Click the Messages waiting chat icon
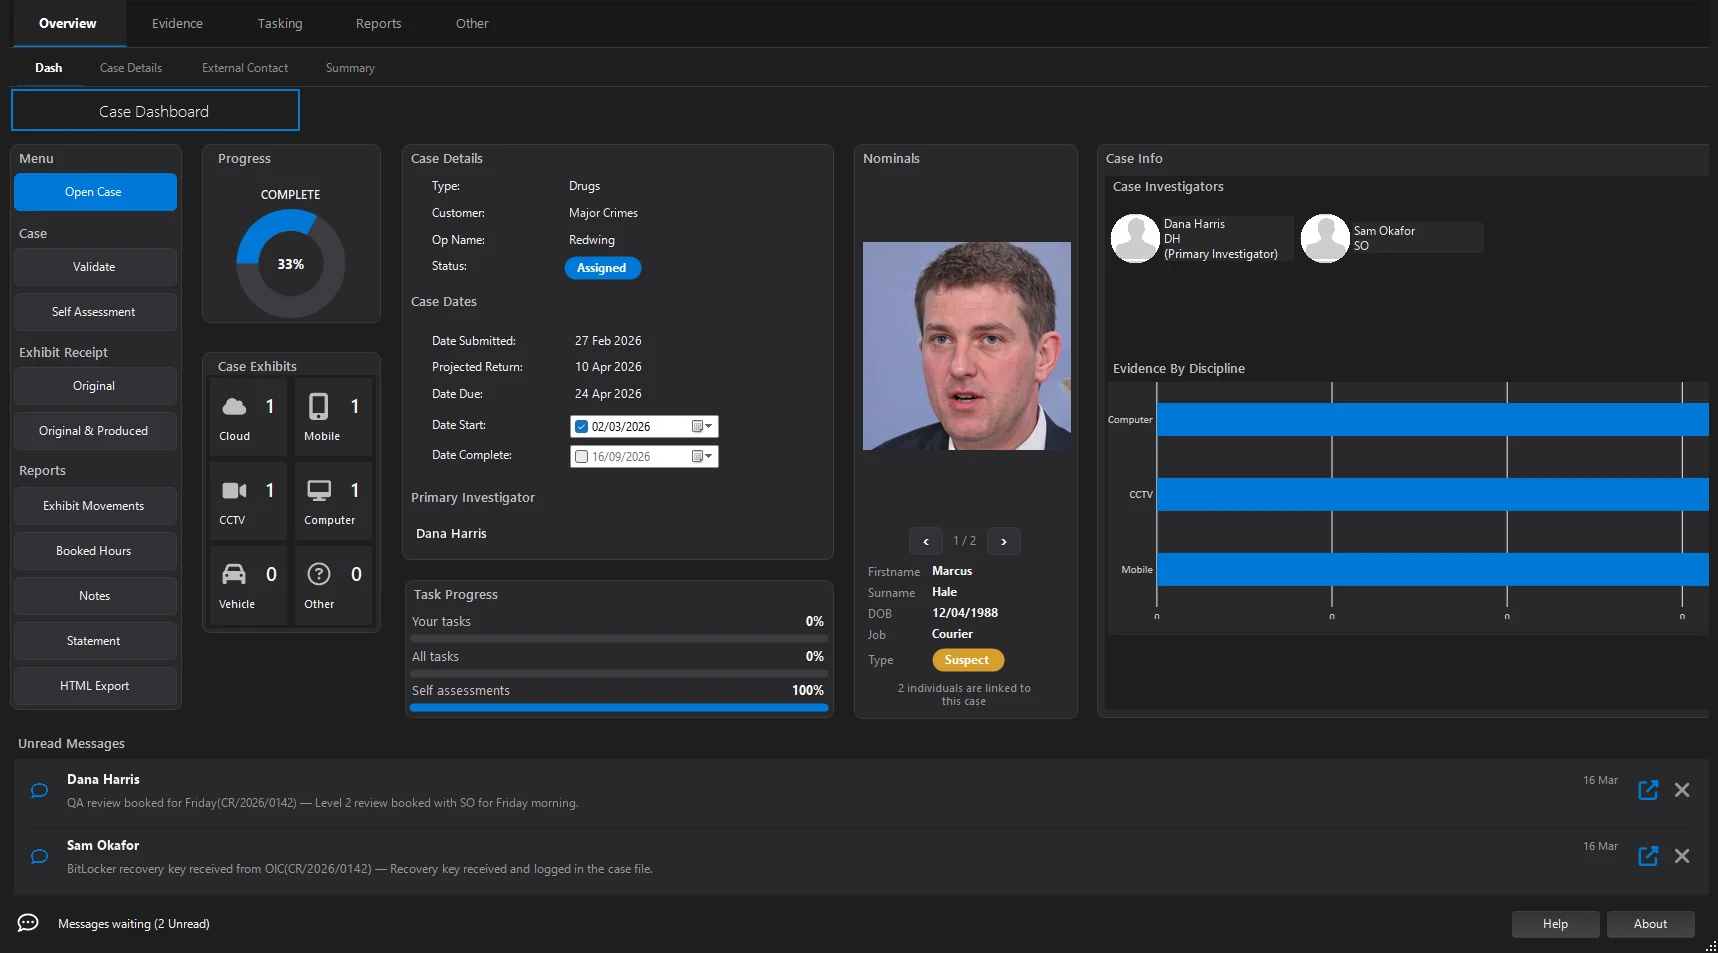This screenshot has height=953, width=1718. [x=28, y=923]
